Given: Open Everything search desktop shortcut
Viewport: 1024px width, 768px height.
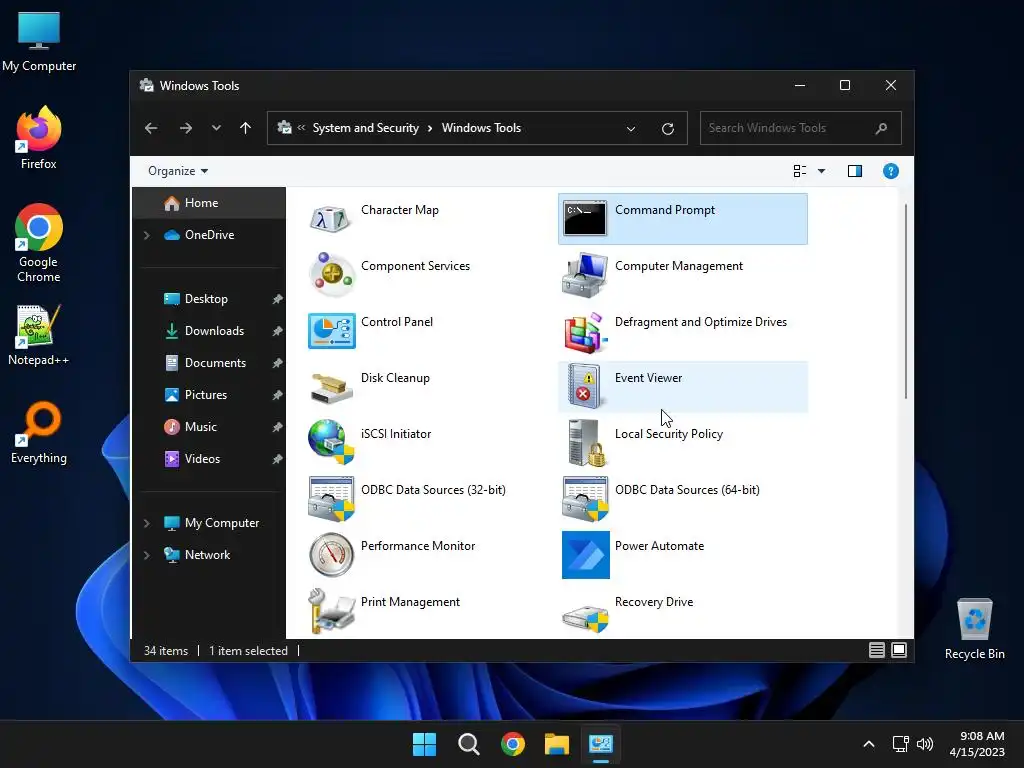Looking at the screenshot, I should pos(39,432).
